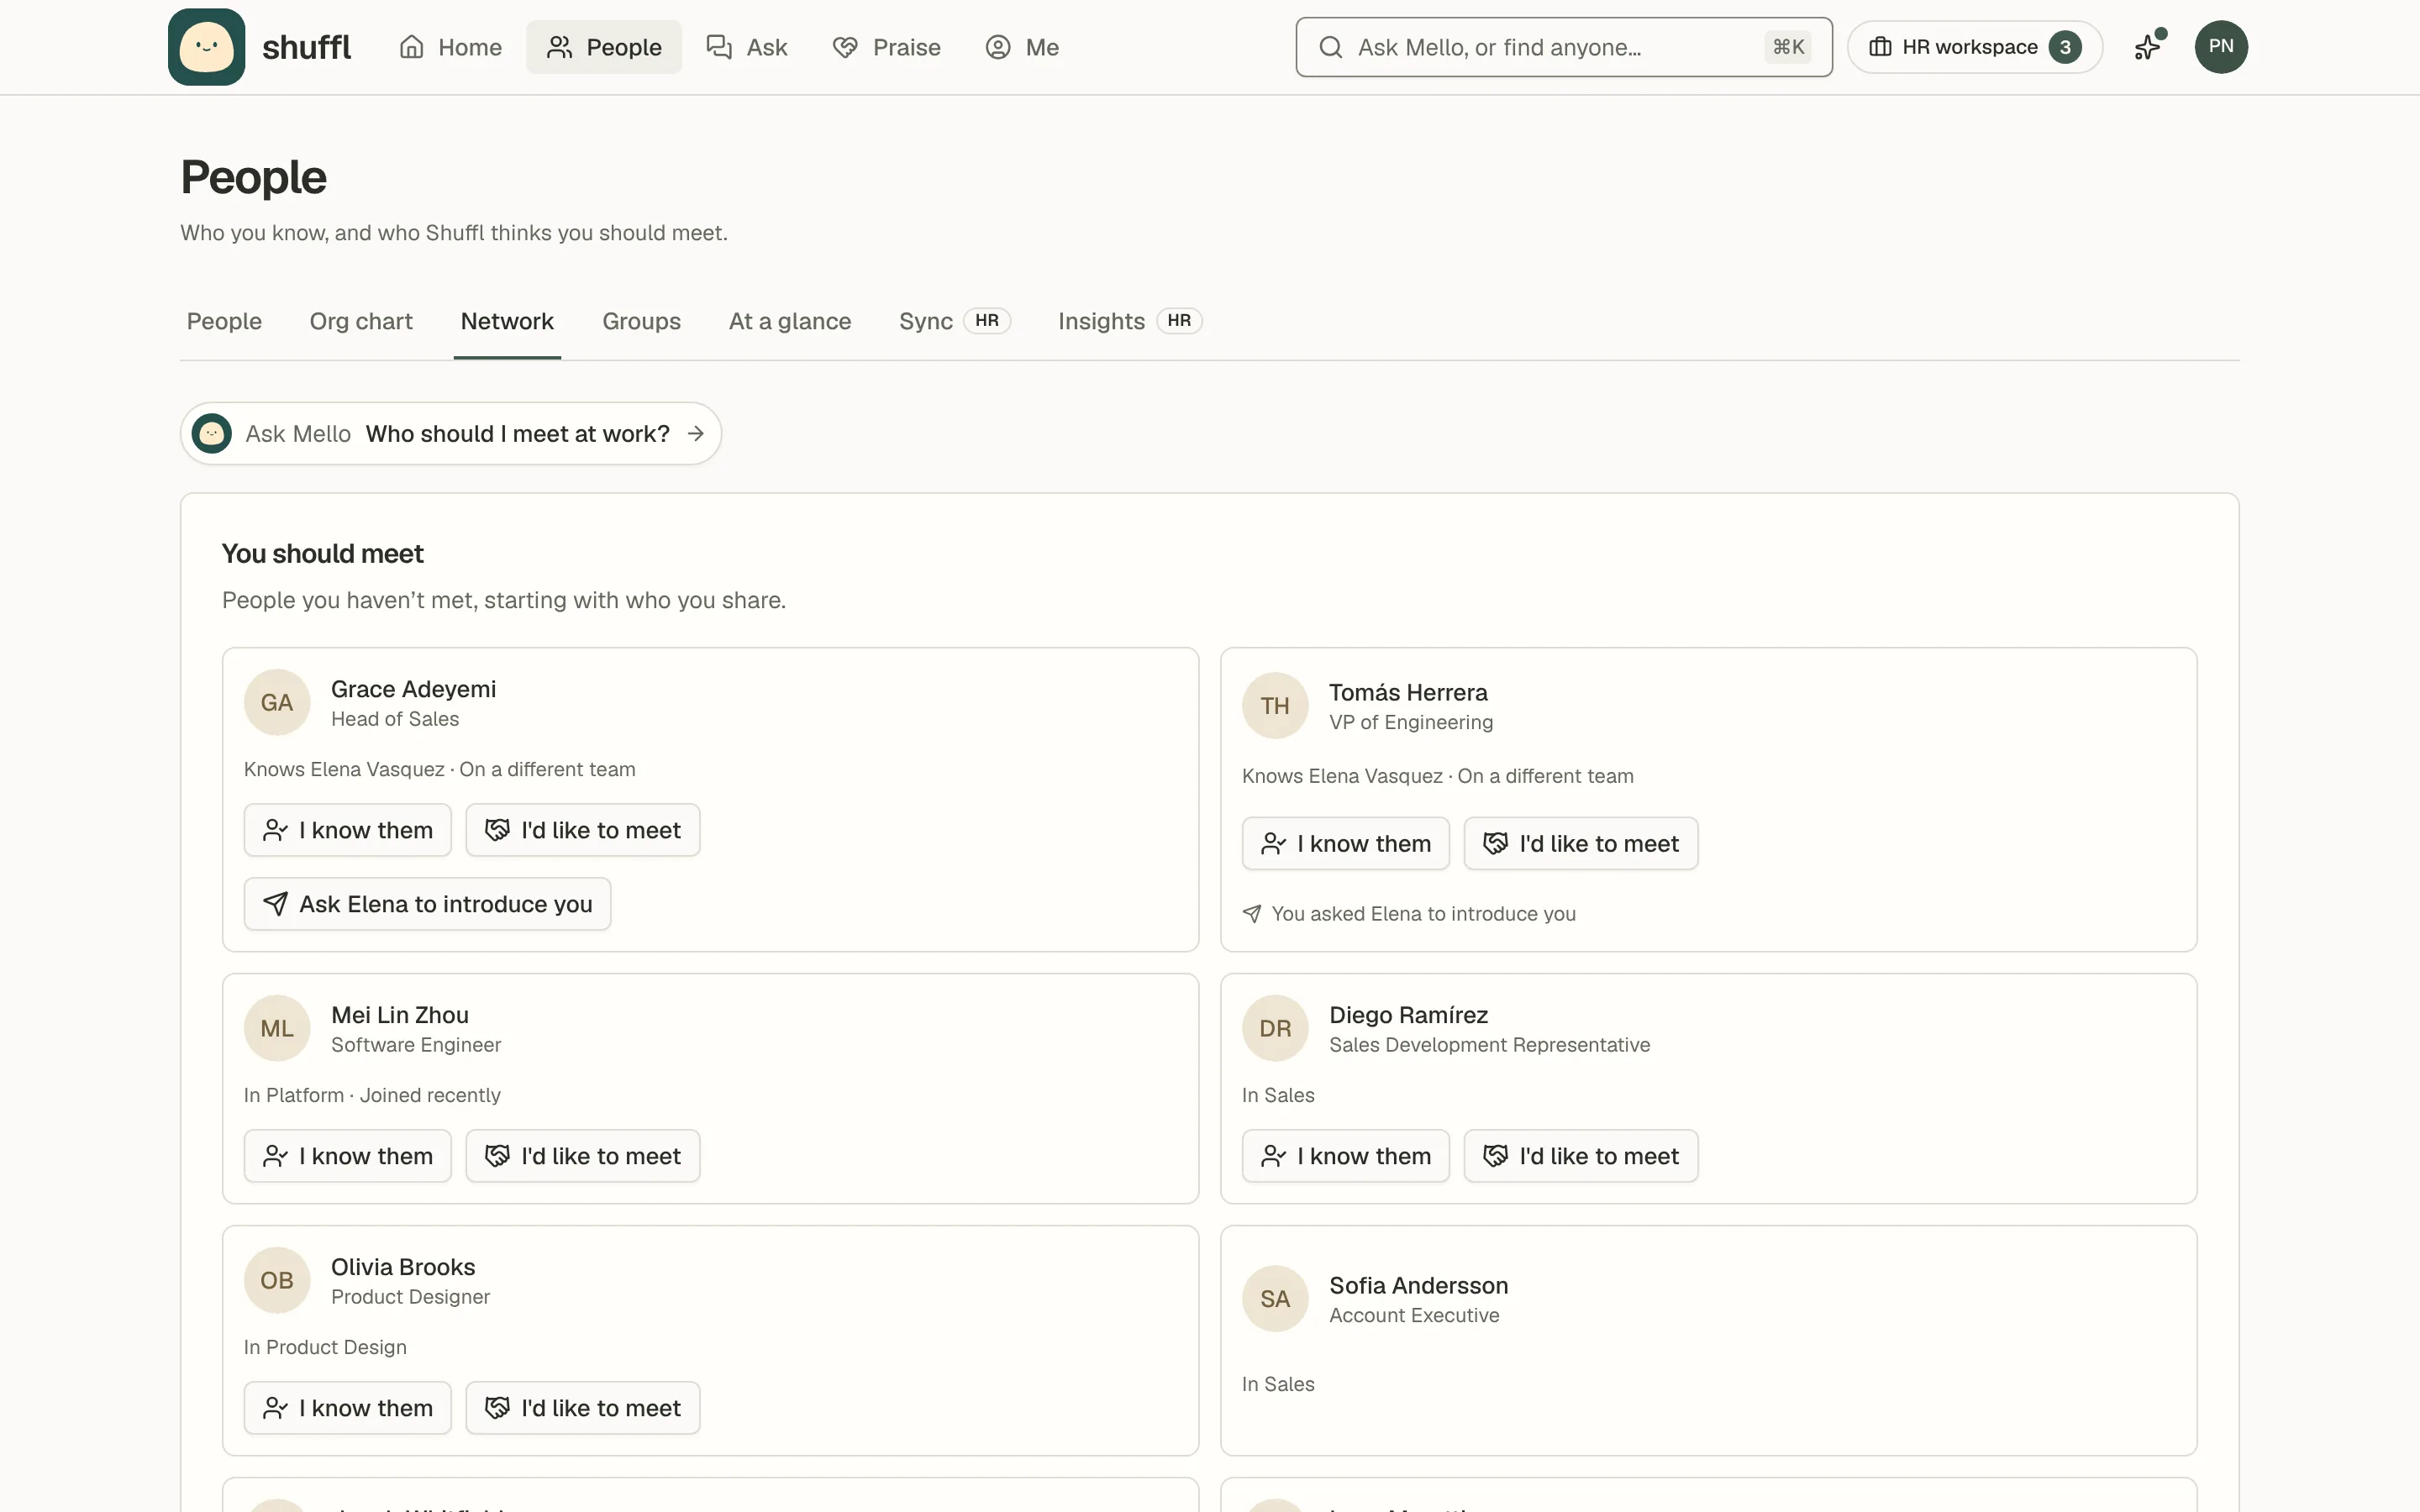Open Sofia Andersson's name link
Viewport: 2420px width, 1512px height.
pos(1418,1285)
